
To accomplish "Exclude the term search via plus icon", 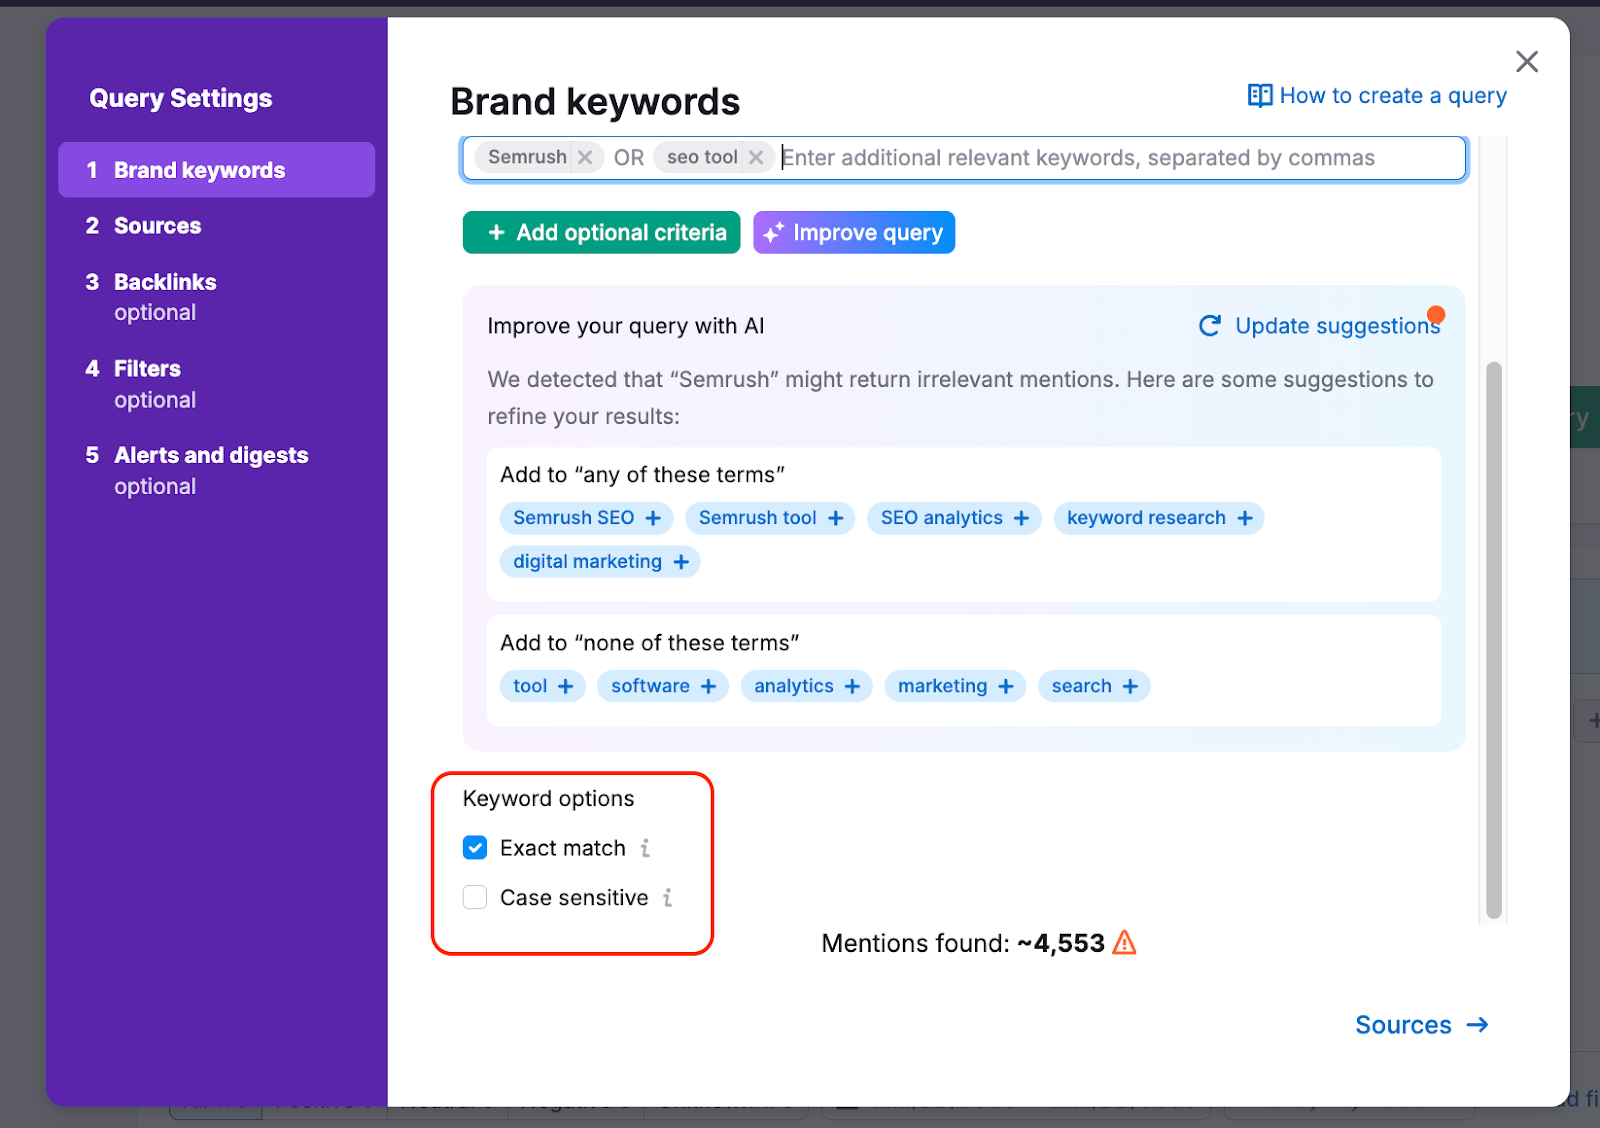I will coord(1130,686).
